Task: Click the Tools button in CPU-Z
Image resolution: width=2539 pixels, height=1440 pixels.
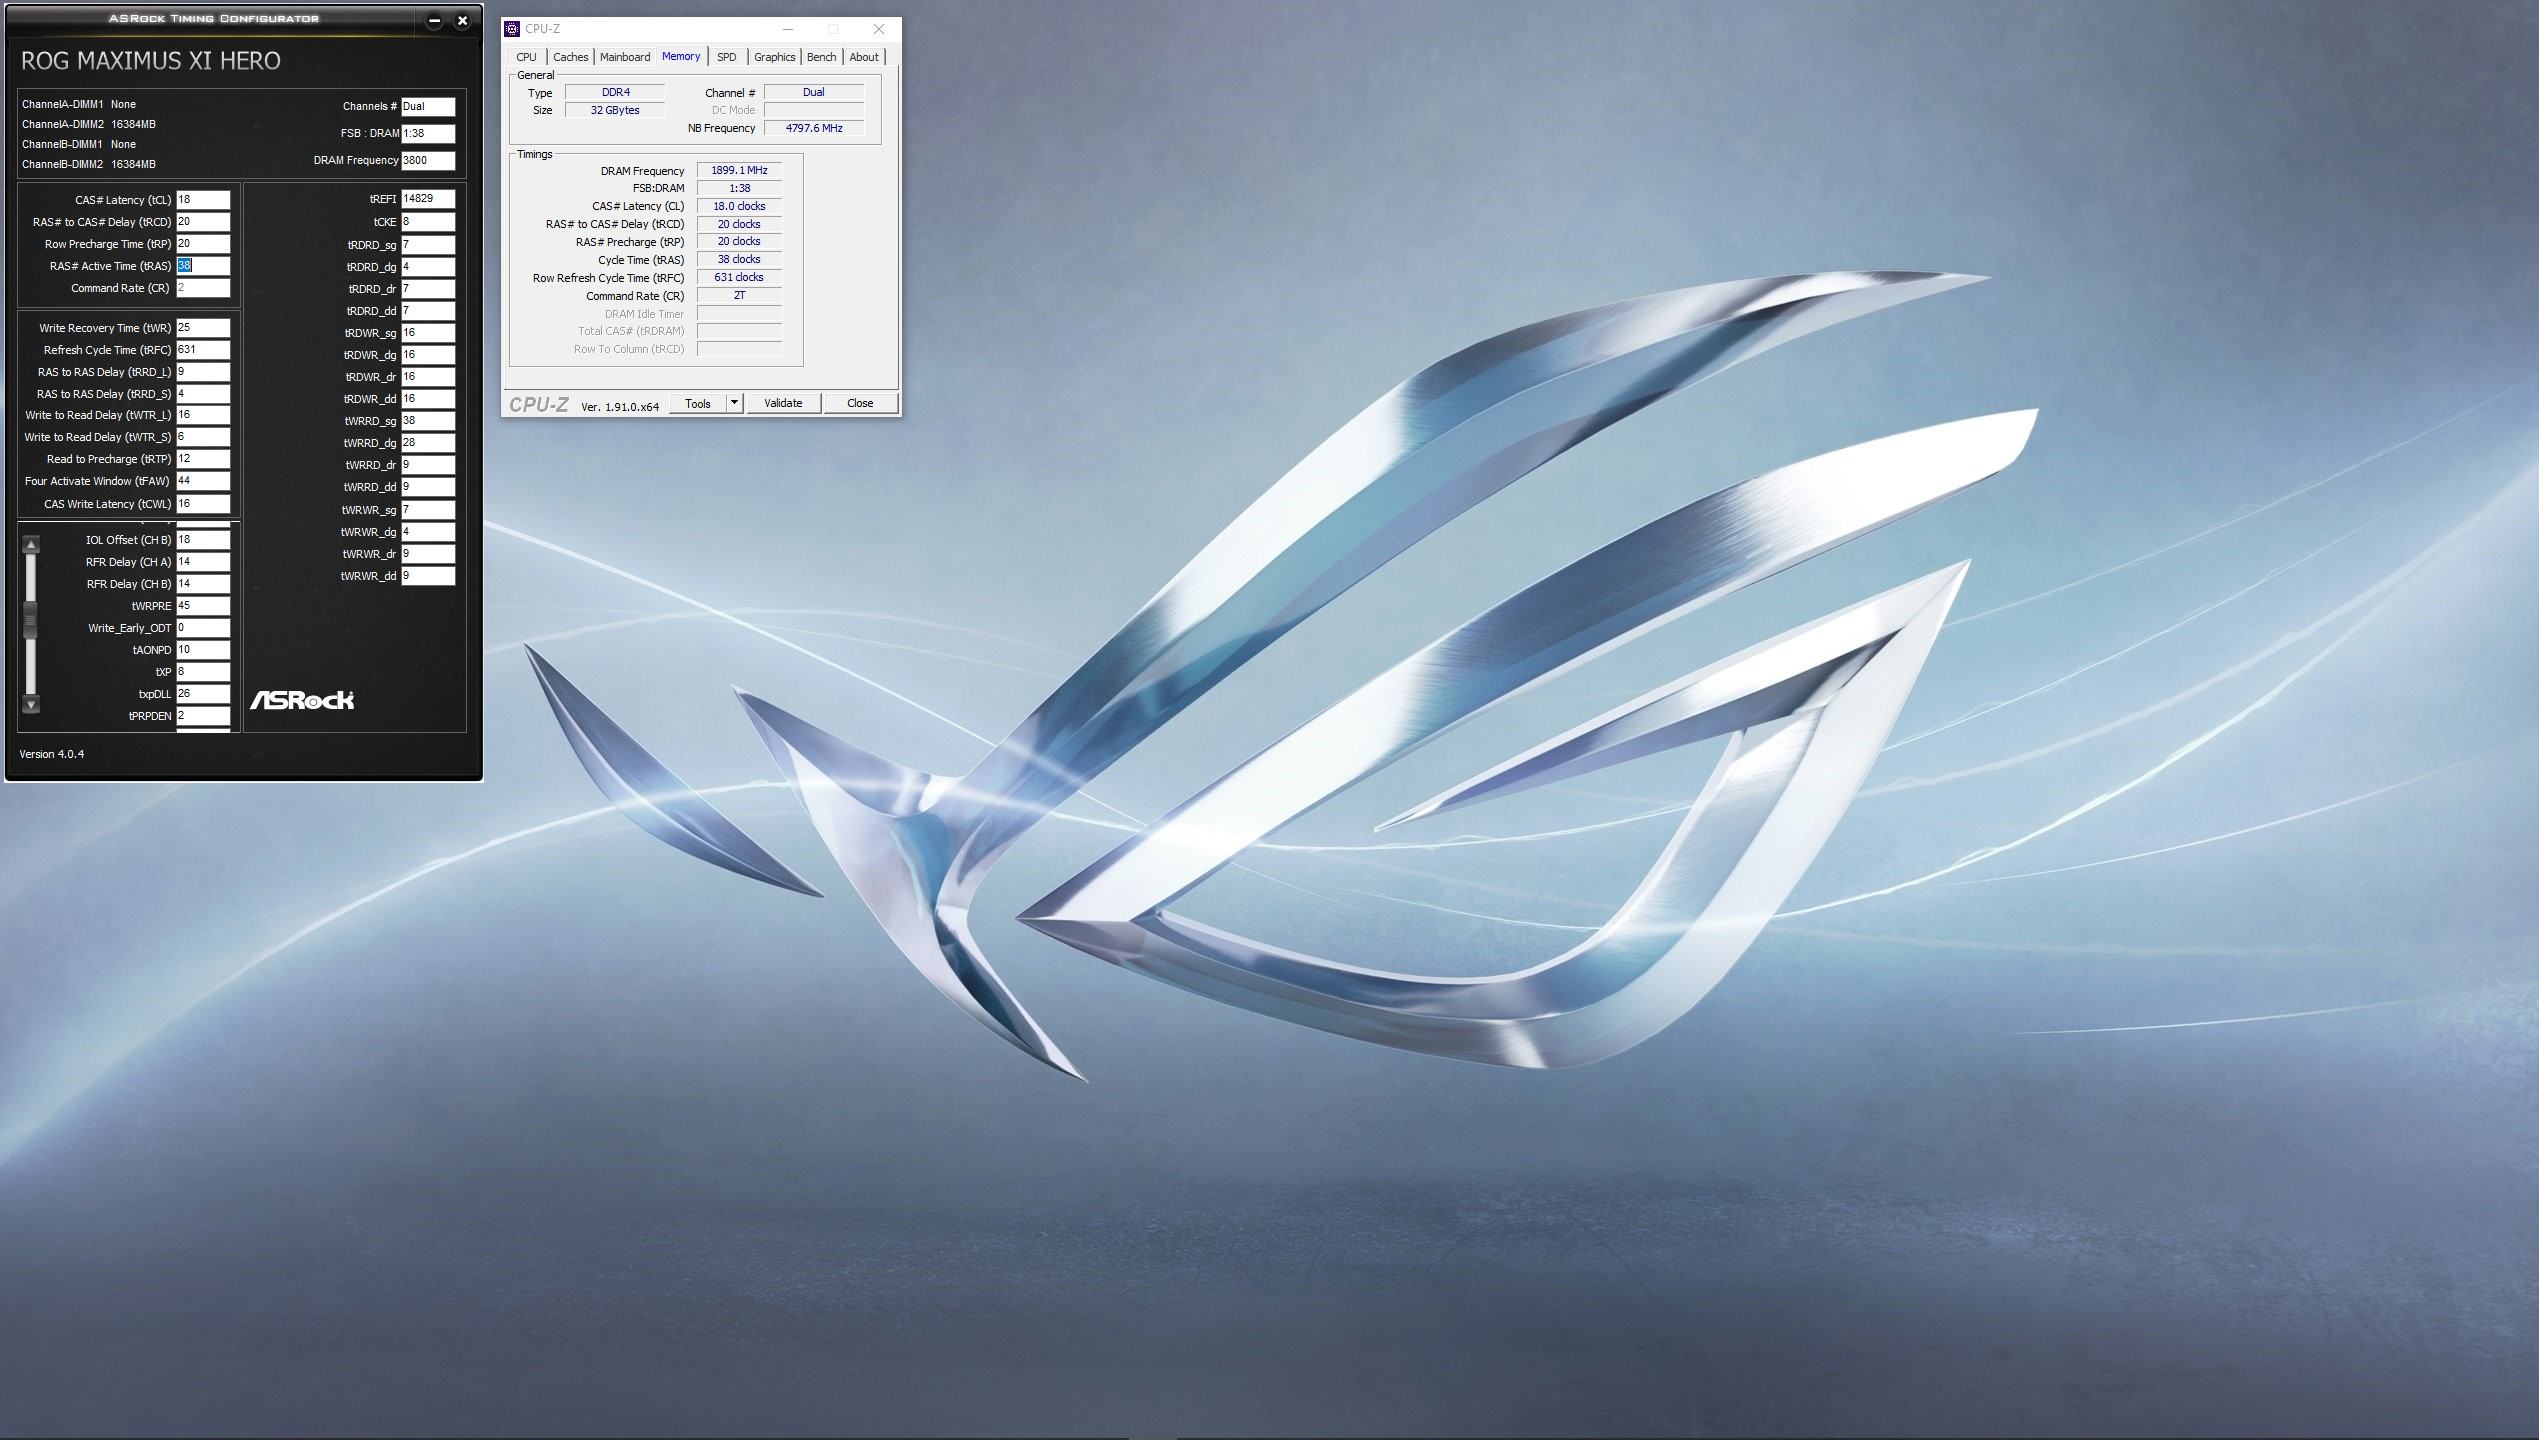Action: [697, 403]
